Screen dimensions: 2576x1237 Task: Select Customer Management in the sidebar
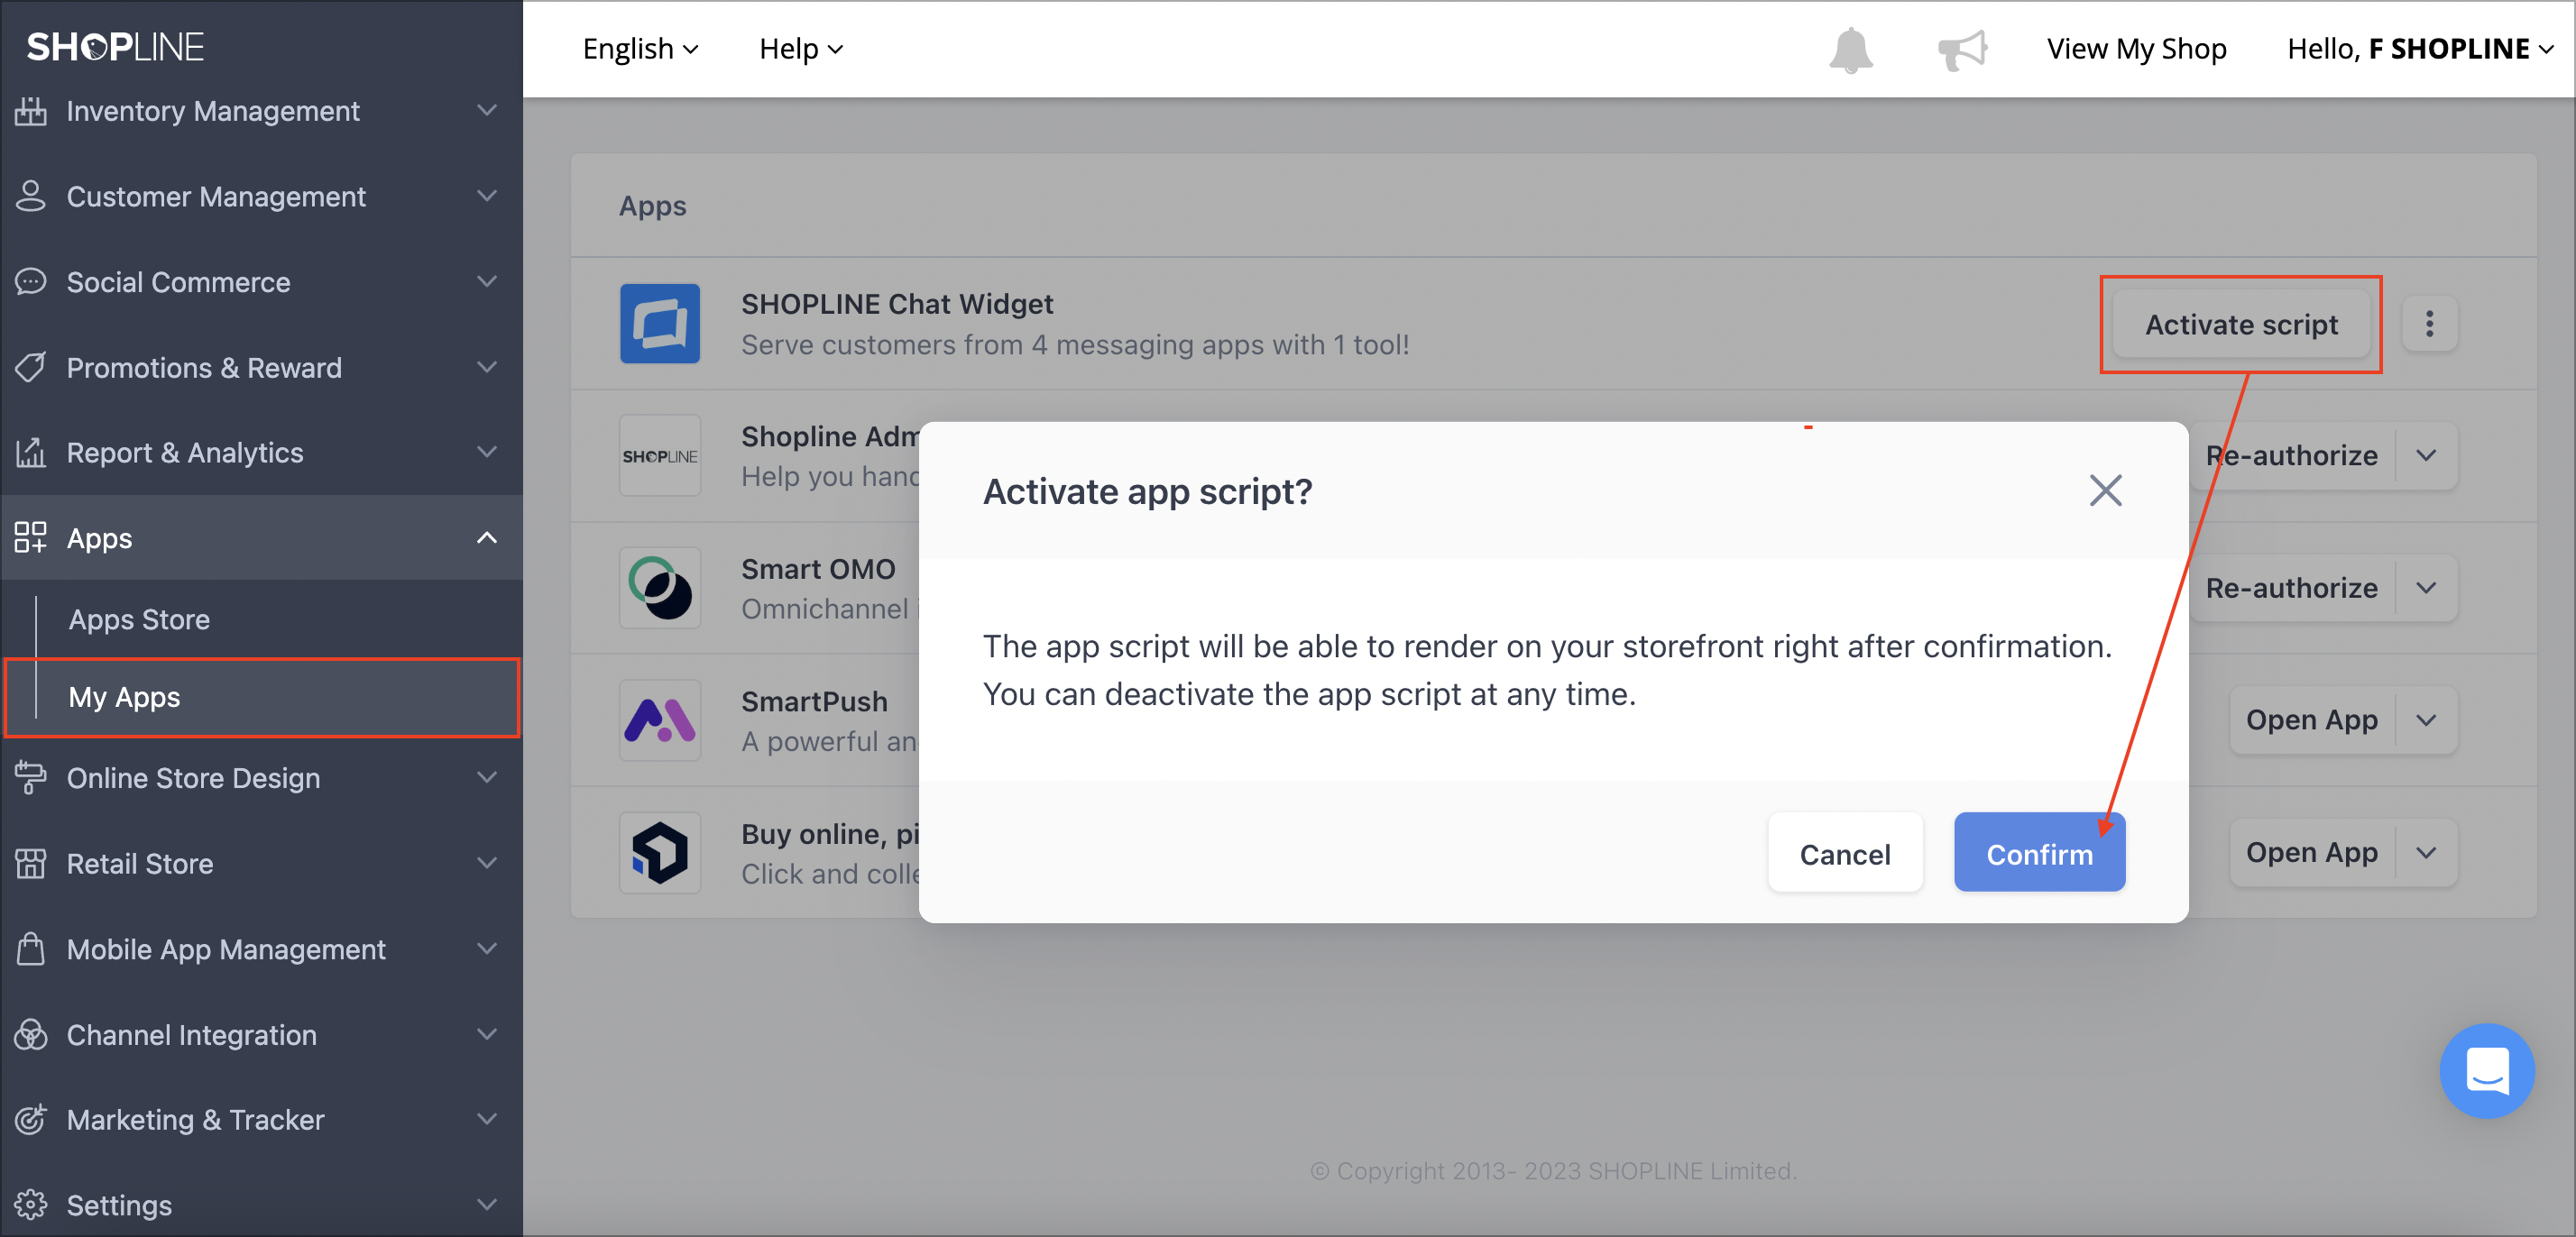[216, 196]
